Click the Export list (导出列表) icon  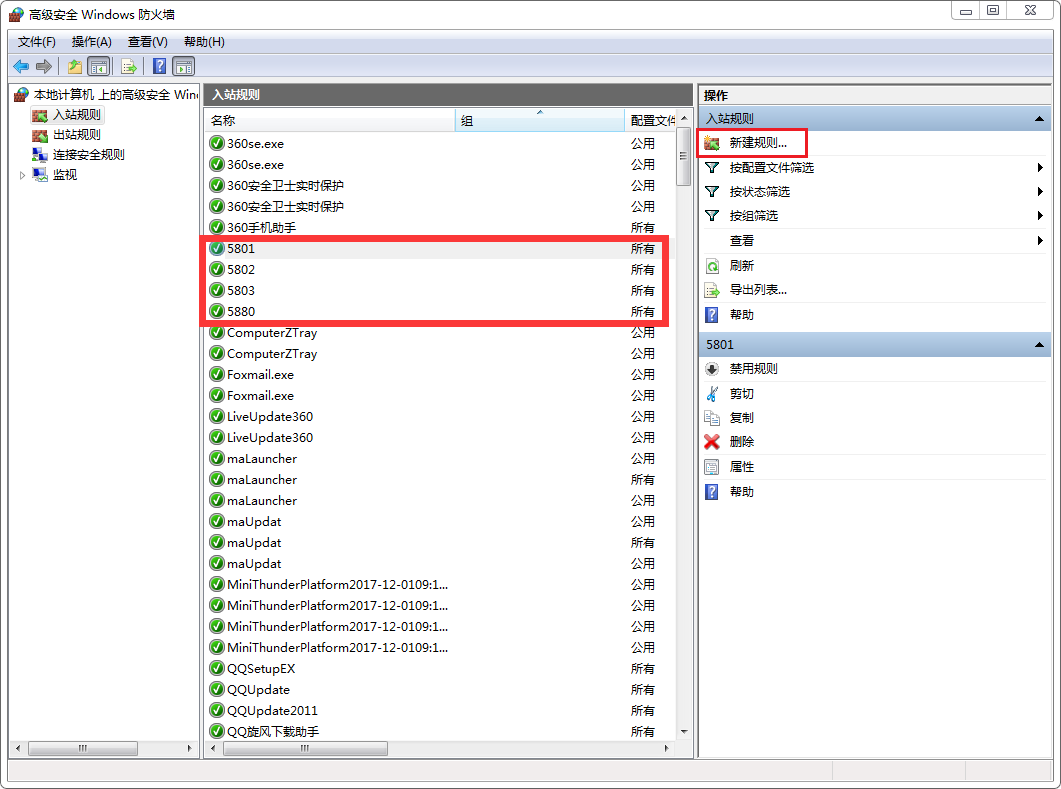pos(712,290)
